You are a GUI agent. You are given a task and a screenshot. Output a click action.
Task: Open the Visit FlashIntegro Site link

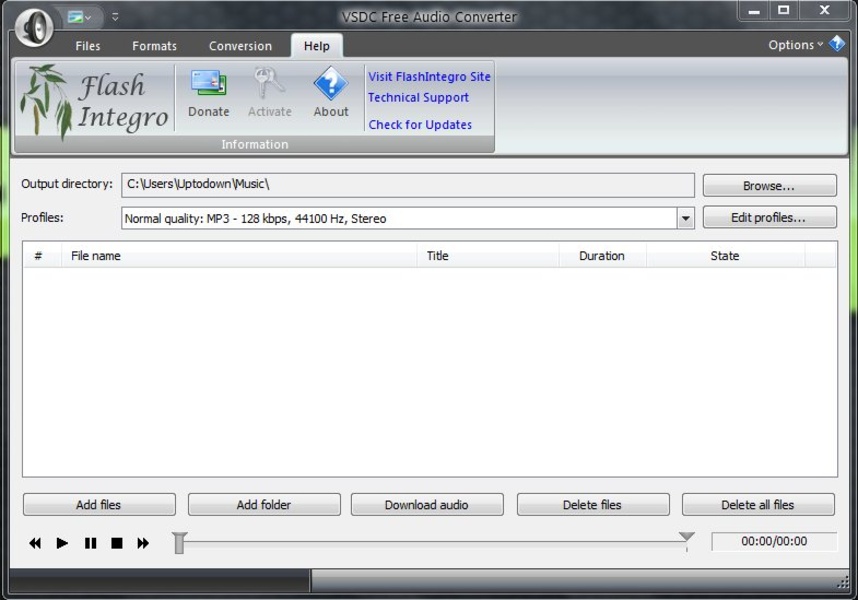(x=429, y=77)
